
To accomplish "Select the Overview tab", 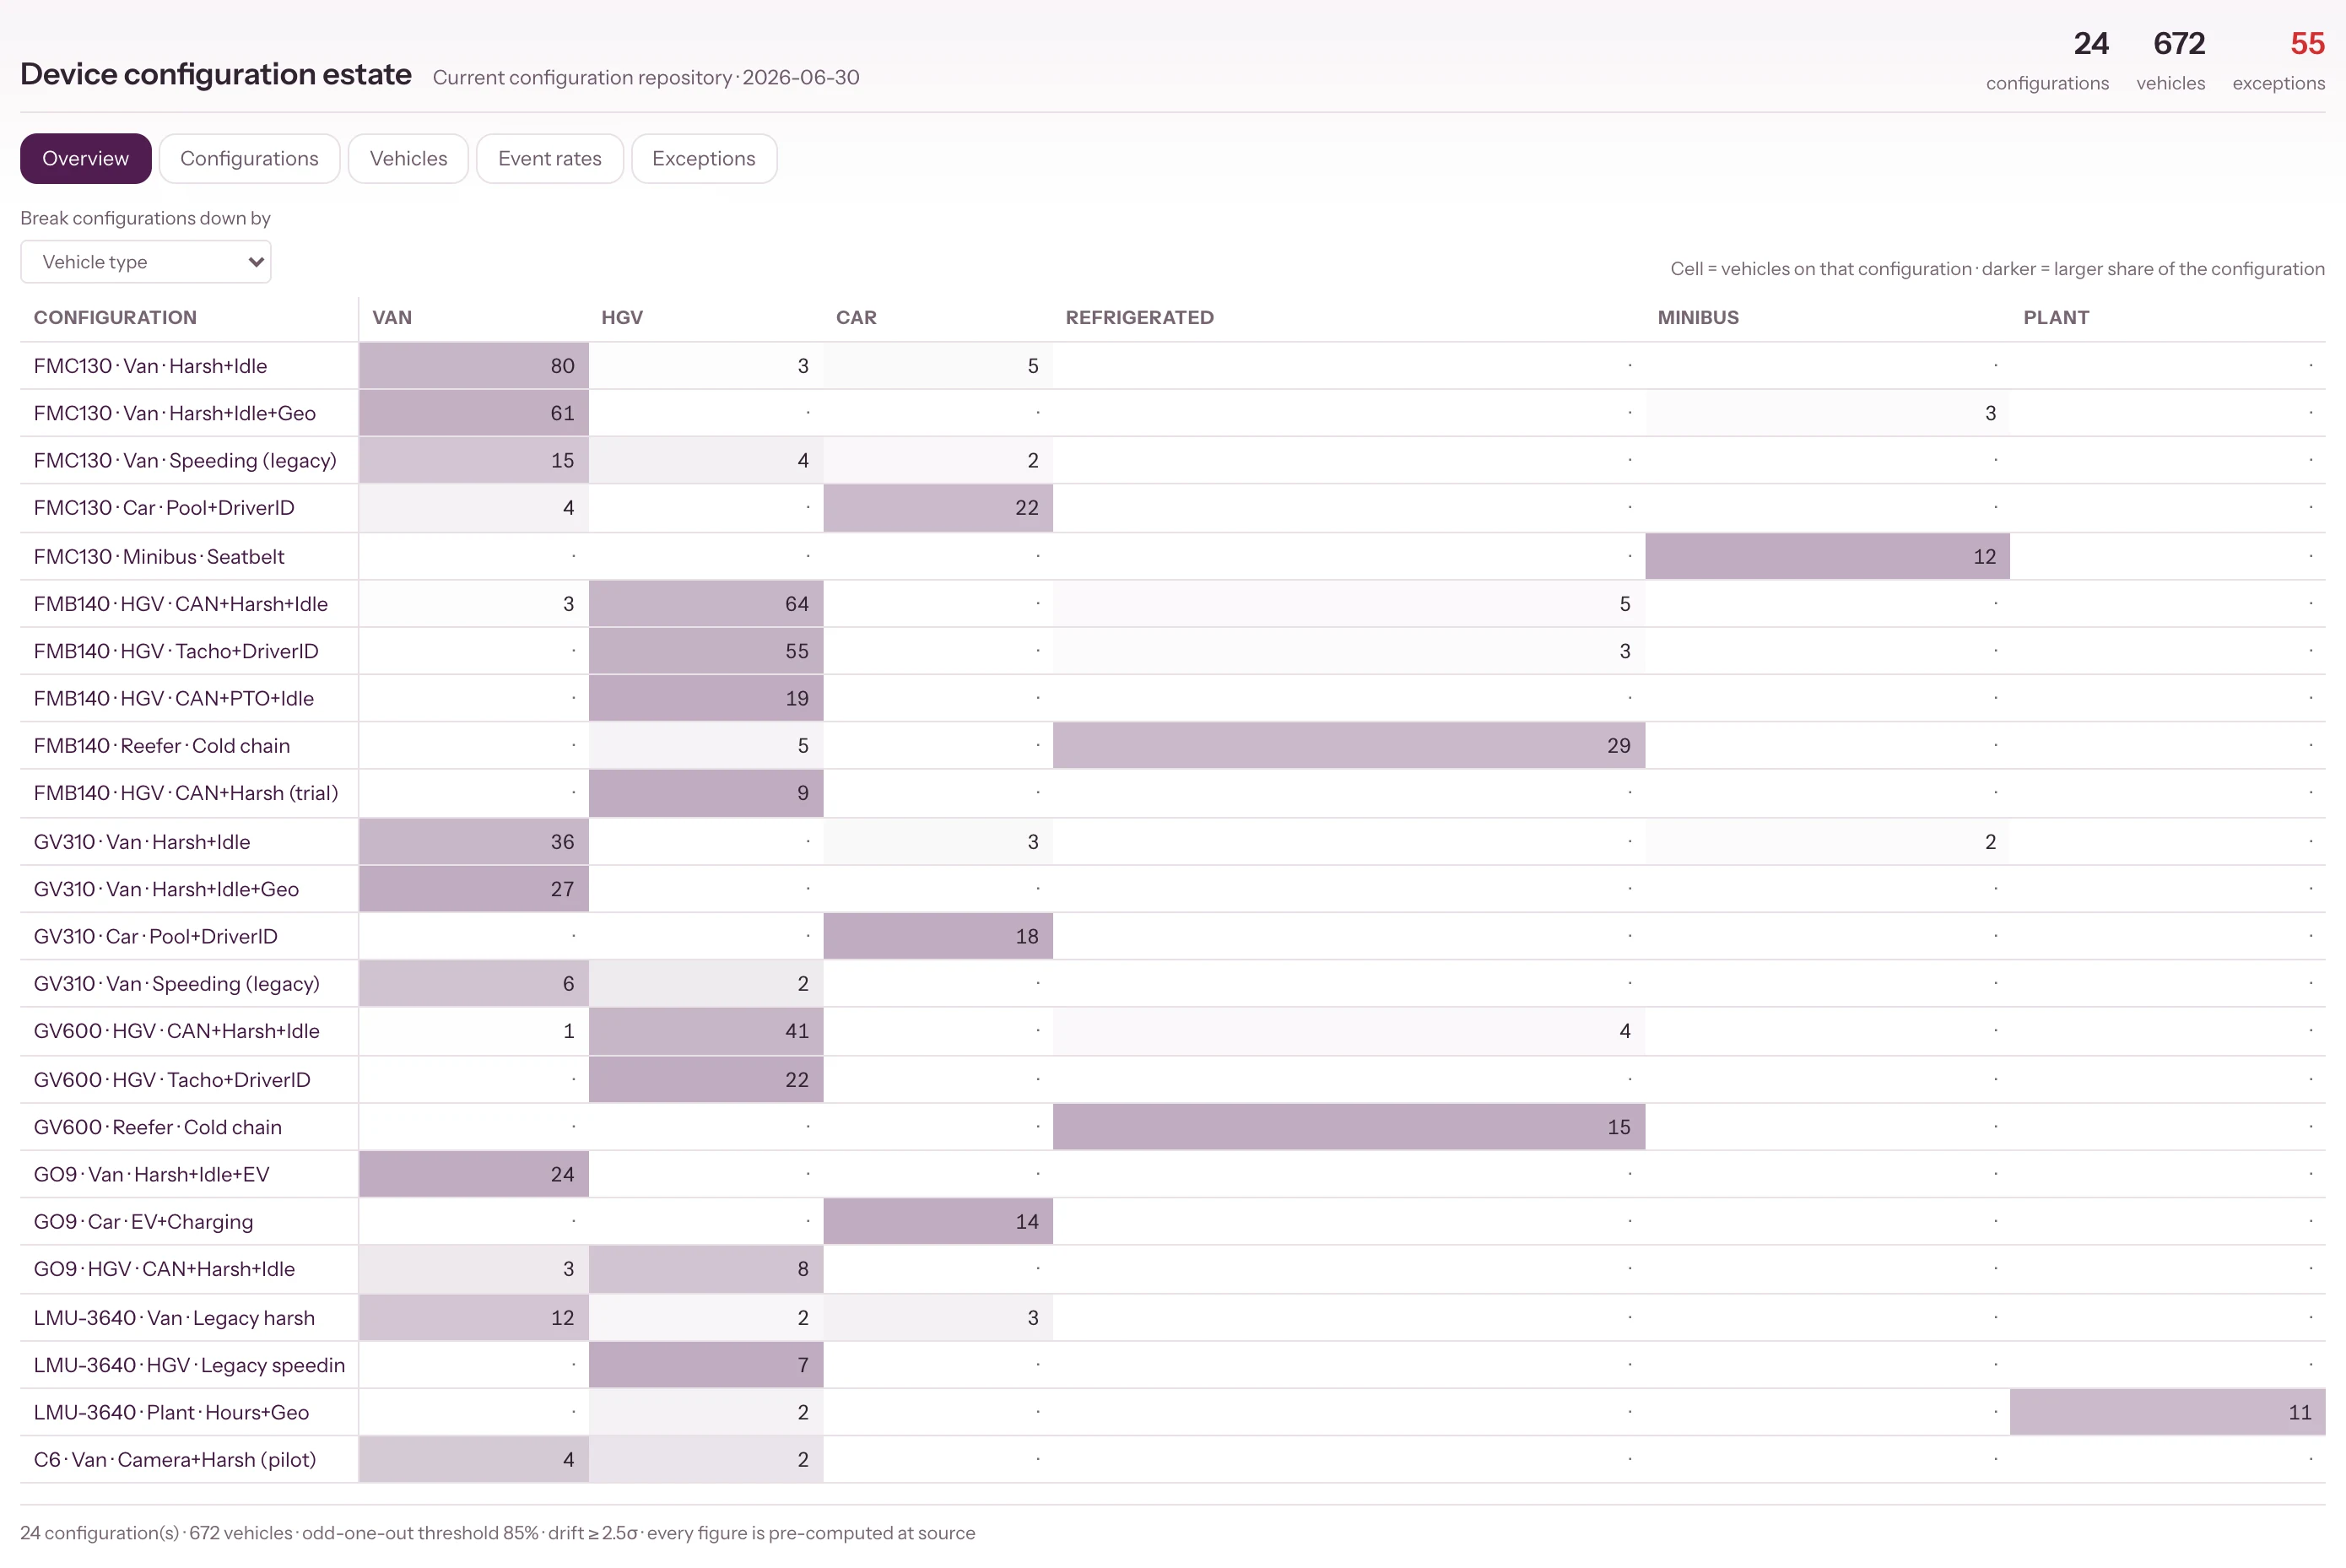I will [86, 158].
